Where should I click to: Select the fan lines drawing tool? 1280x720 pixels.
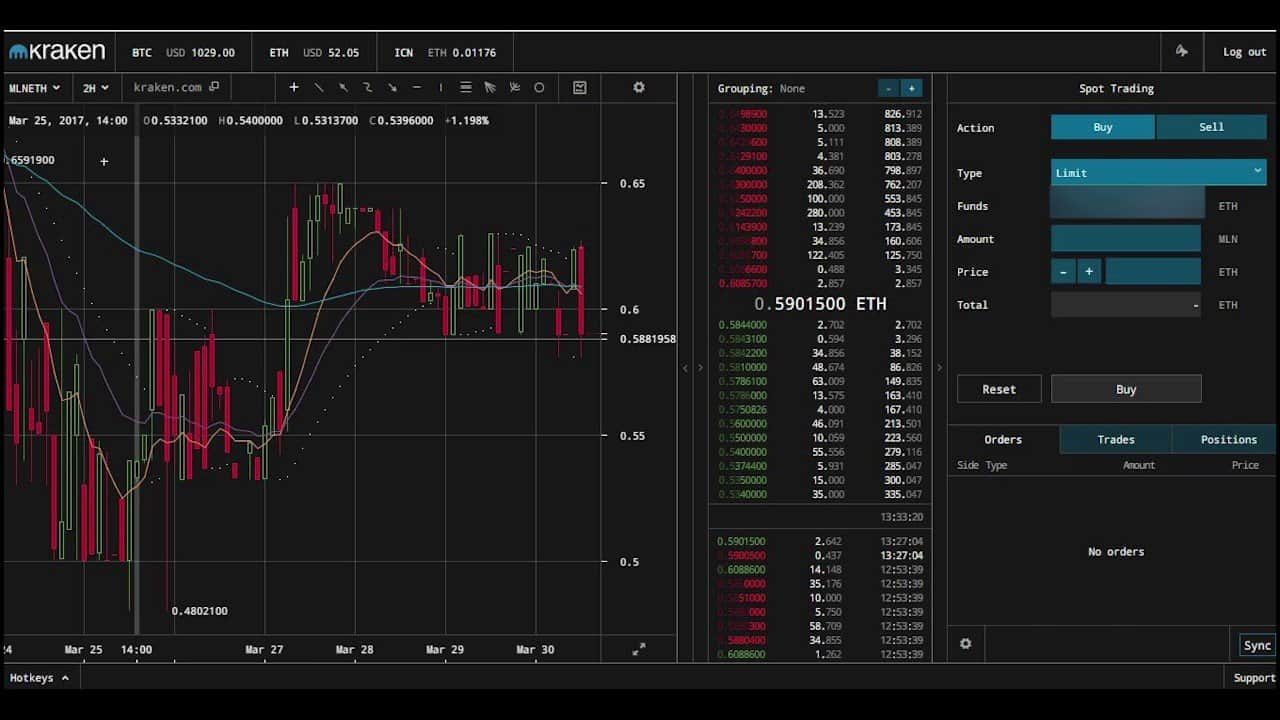515,88
